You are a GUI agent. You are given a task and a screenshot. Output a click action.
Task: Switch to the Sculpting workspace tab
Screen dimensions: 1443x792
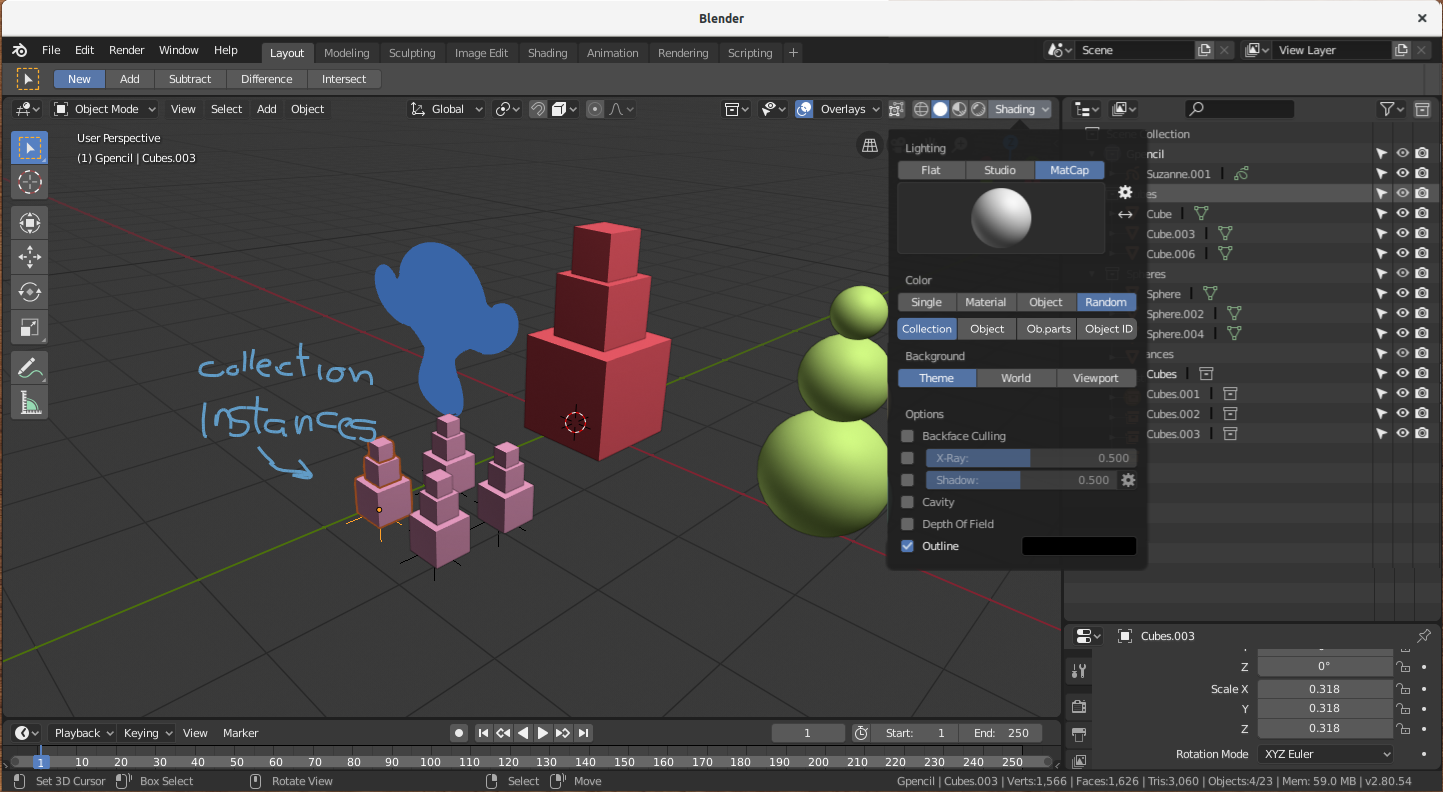(412, 53)
